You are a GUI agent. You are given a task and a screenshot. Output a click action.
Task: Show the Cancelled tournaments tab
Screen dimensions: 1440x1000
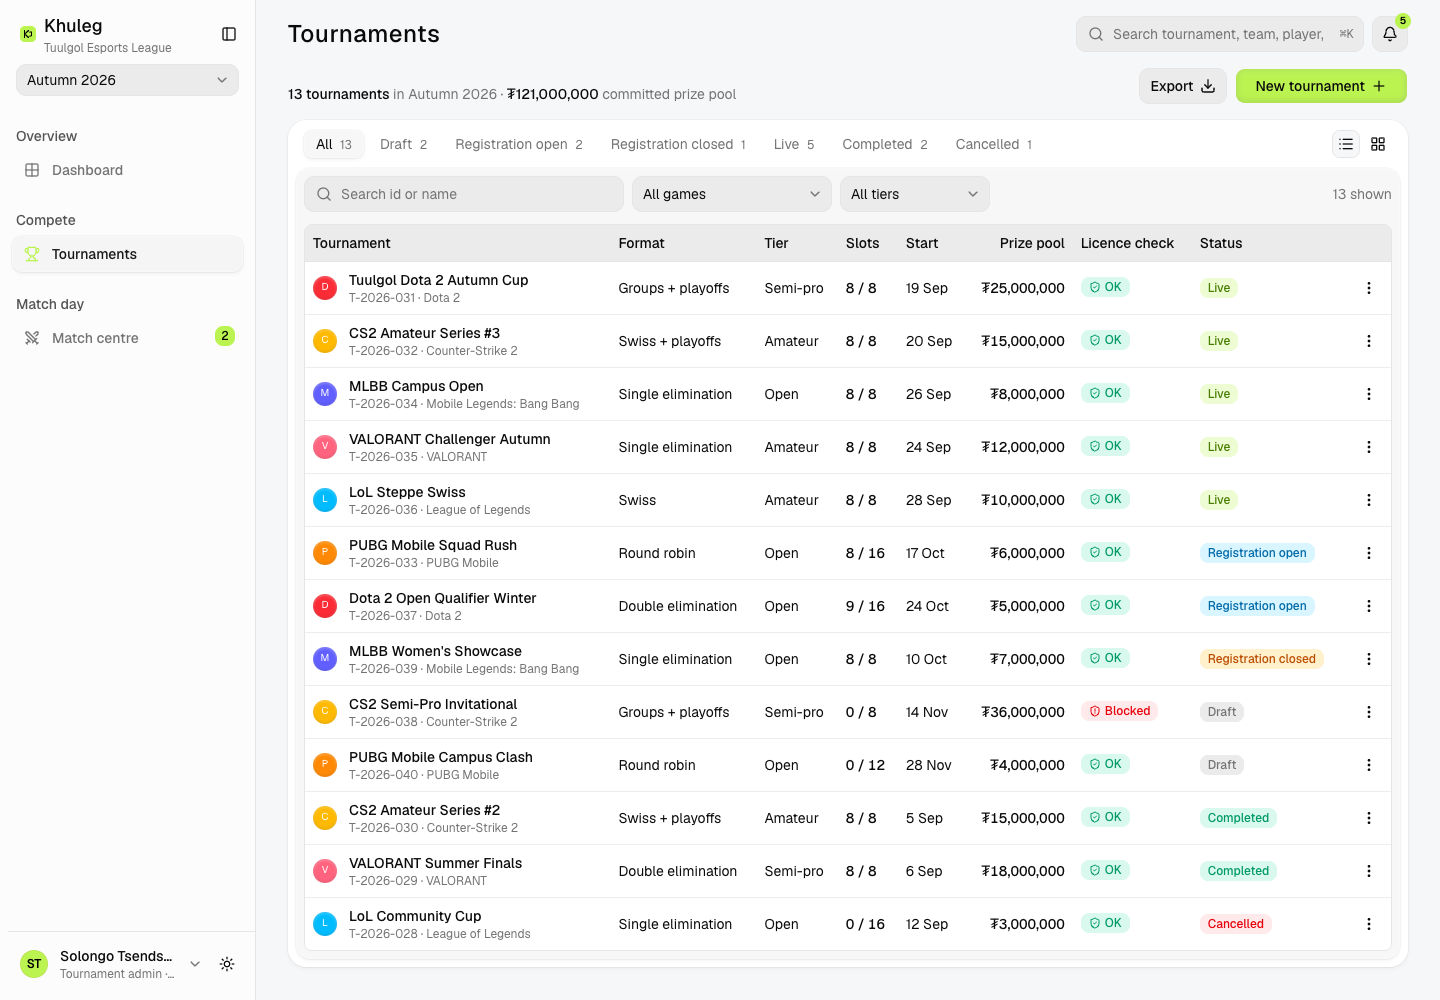[x=993, y=144]
